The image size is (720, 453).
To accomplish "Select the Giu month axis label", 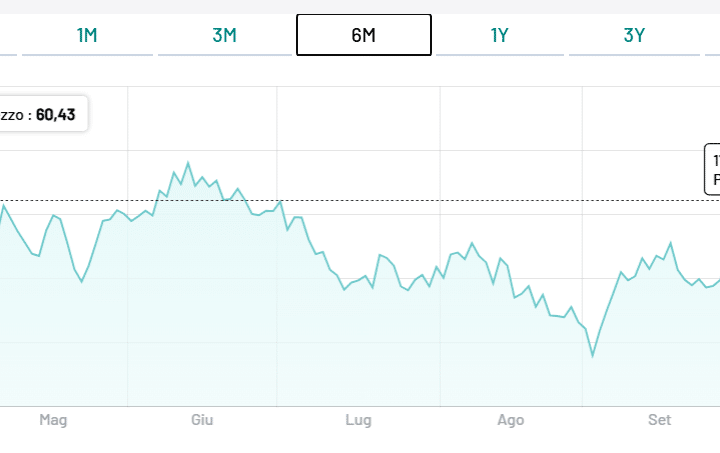I will click(202, 420).
